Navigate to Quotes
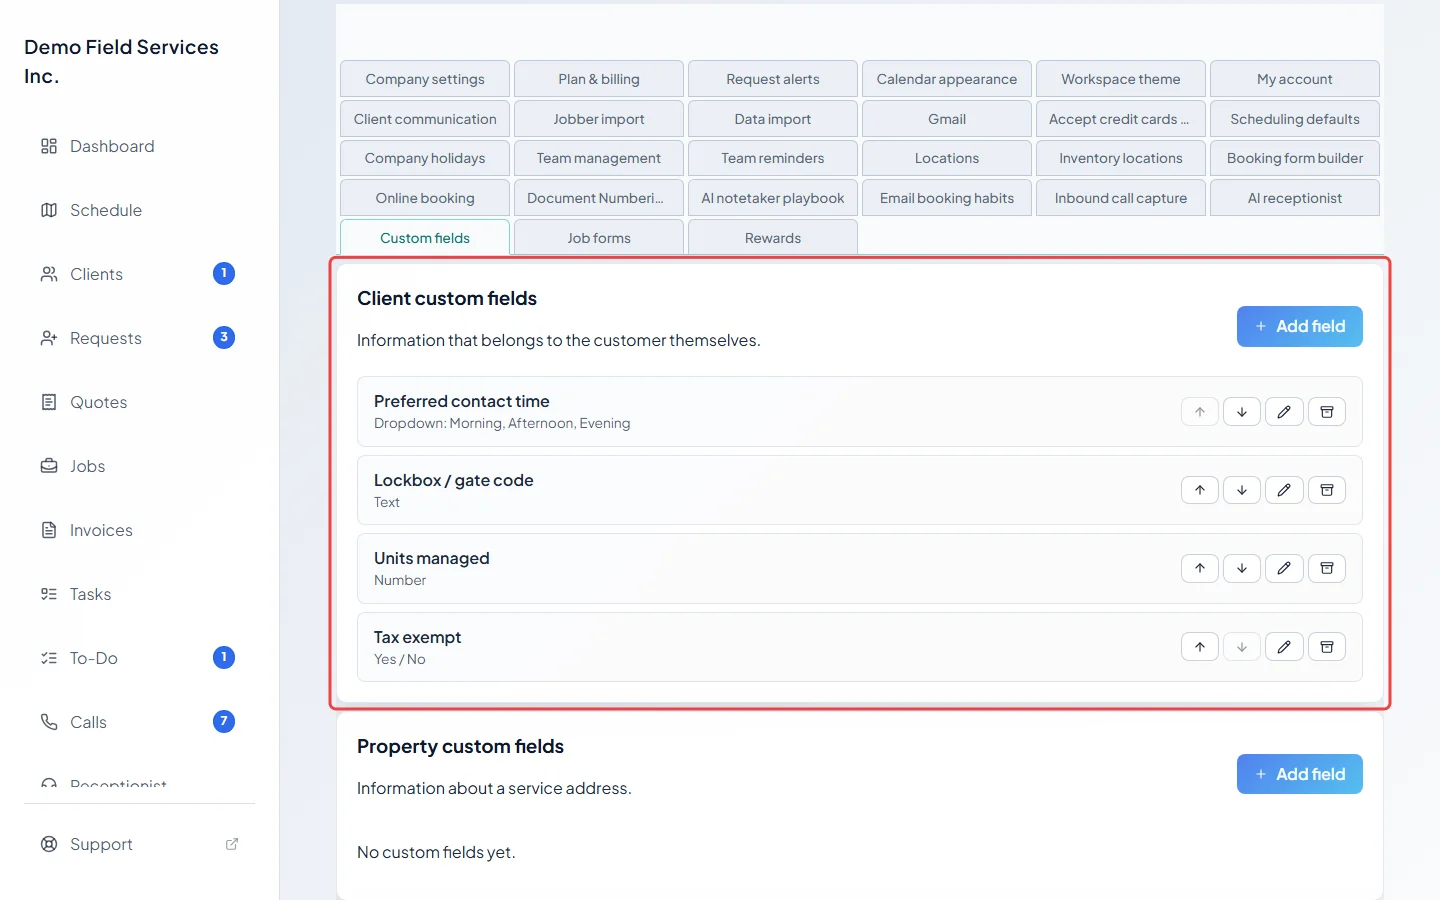Screen dimensions: 1440x900 (x=140, y=402)
